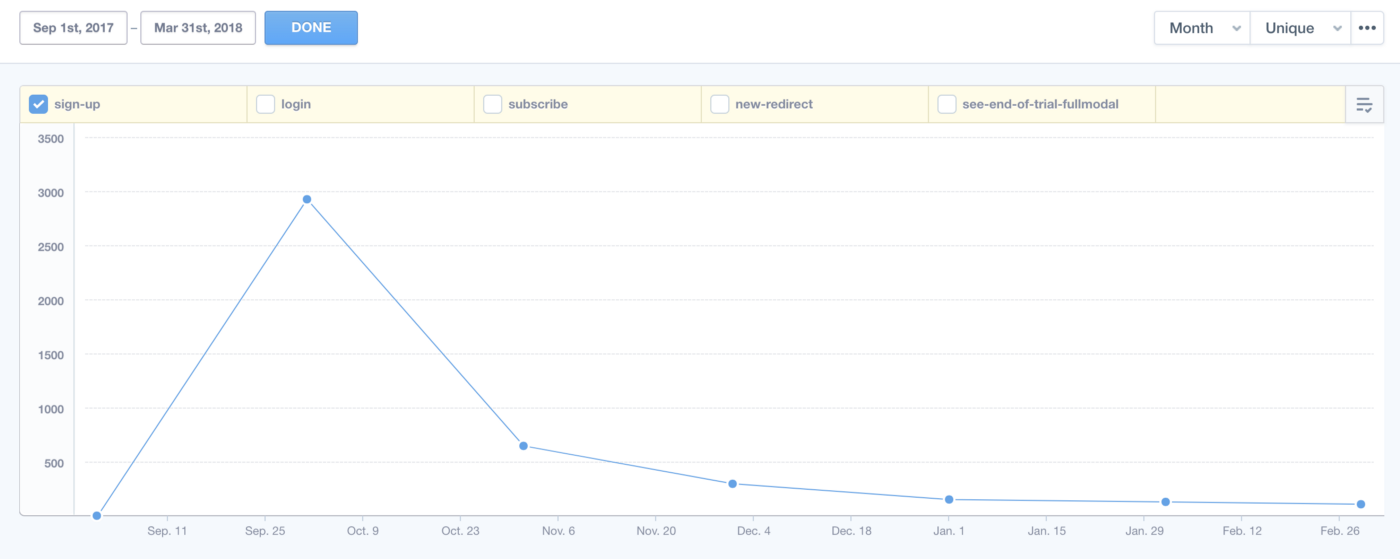The height and width of the screenshot is (559, 1400).
Task: Click the DONE button
Action: point(311,28)
